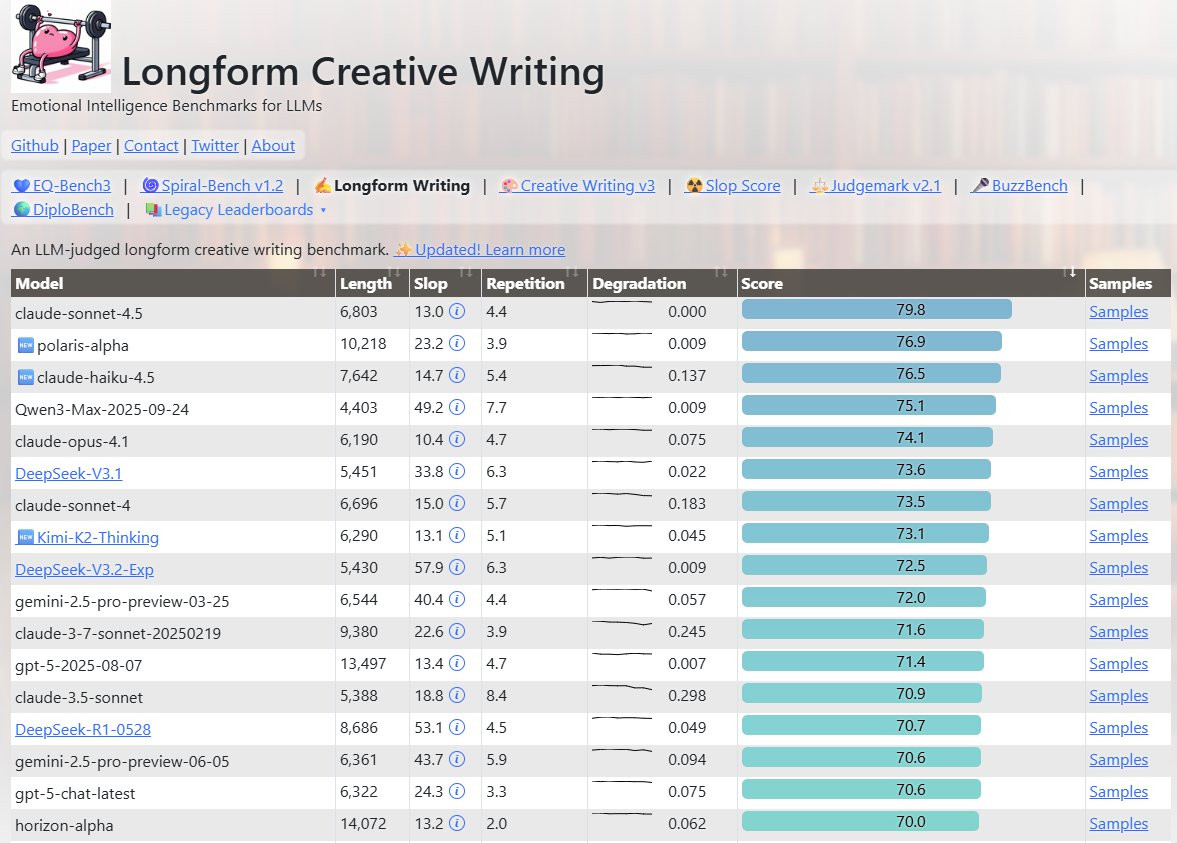Open the About link
1177x843 pixels.
[x=273, y=146]
